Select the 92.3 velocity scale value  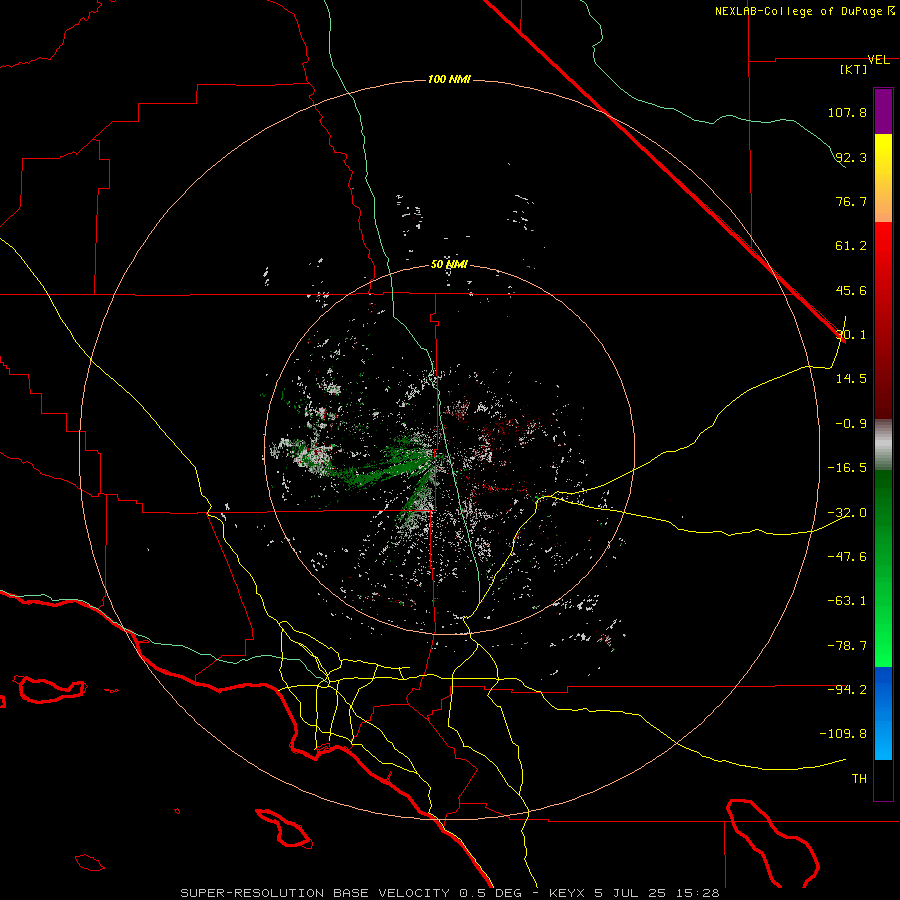pos(851,157)
